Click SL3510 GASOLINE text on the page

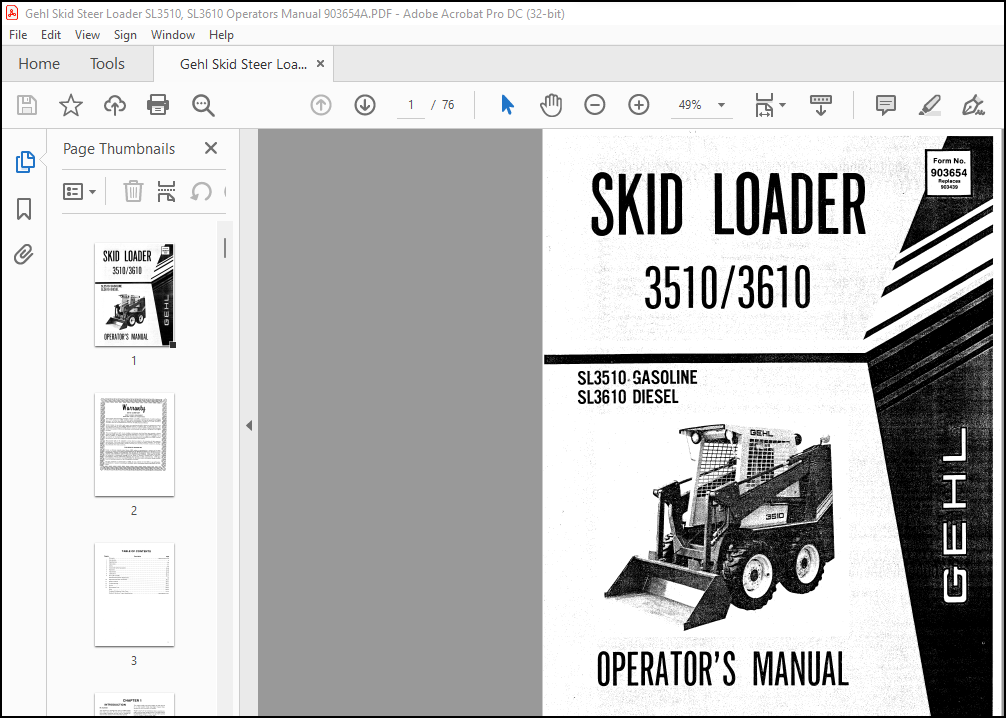coord(637,377)
